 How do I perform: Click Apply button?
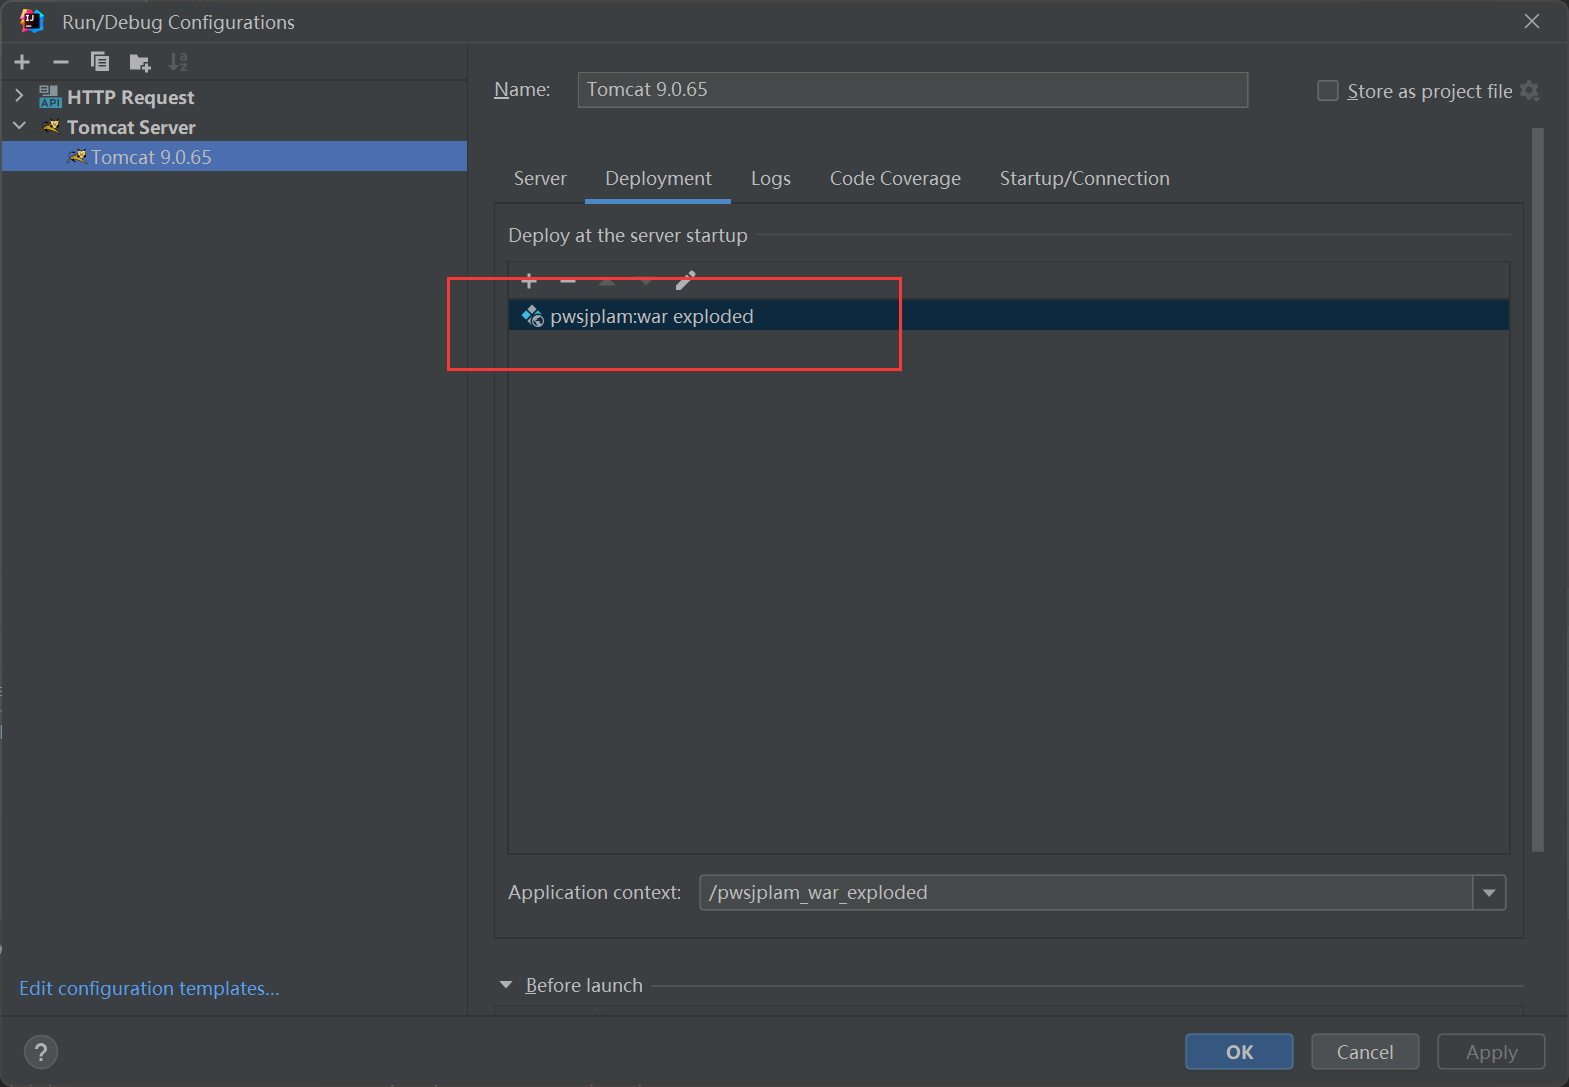click(x=1491, y=1052)
